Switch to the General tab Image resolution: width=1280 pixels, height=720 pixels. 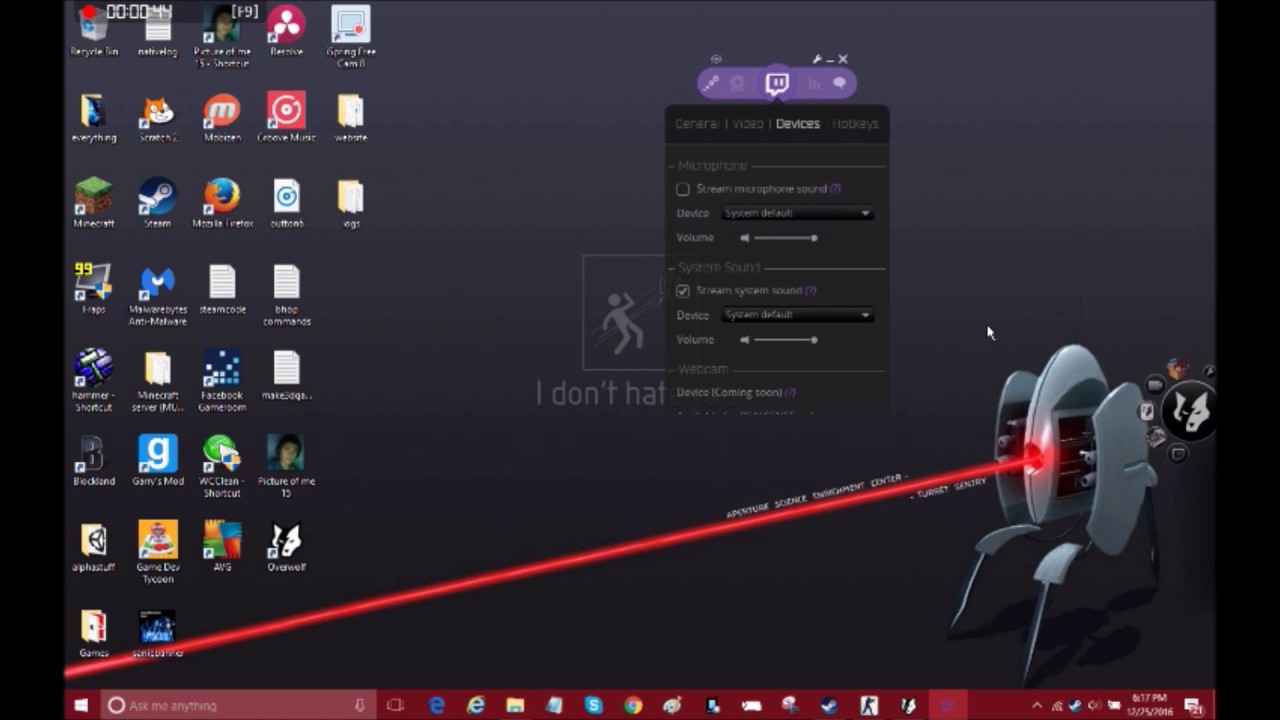696,124
